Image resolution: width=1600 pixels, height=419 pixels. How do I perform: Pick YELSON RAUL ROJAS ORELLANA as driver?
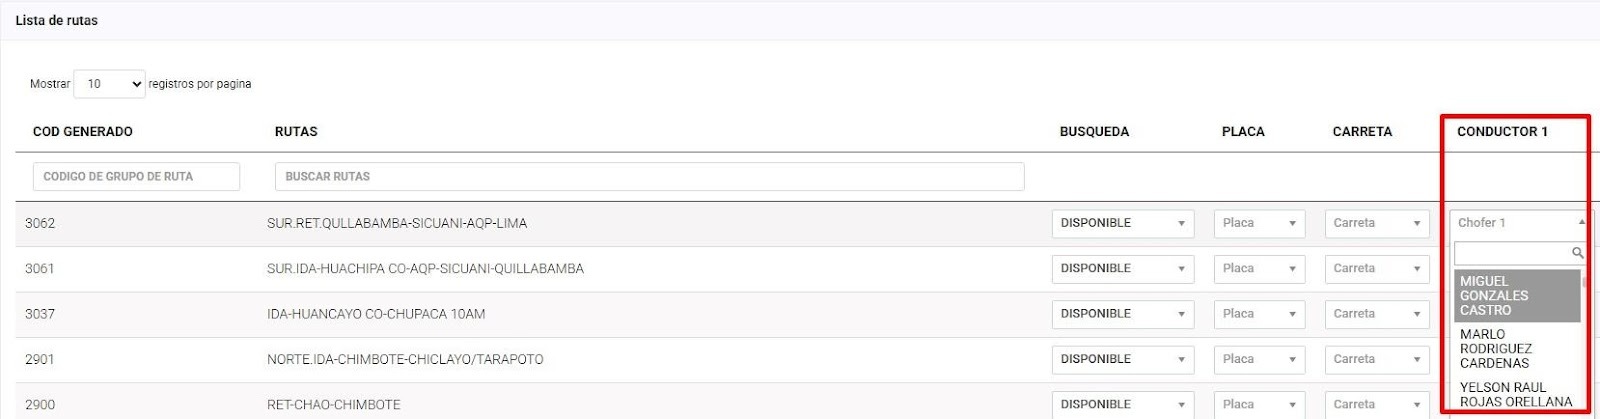[1515, 395]
